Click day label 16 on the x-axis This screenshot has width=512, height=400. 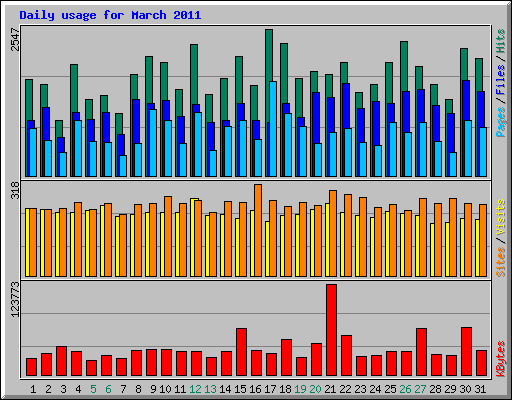[x=255, y=389]
